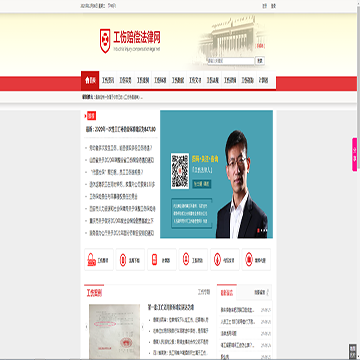Viewport: 360px width, 360px height.
Task: Open the last visible bullet item under the article title
Action: (x=181, y=352)
